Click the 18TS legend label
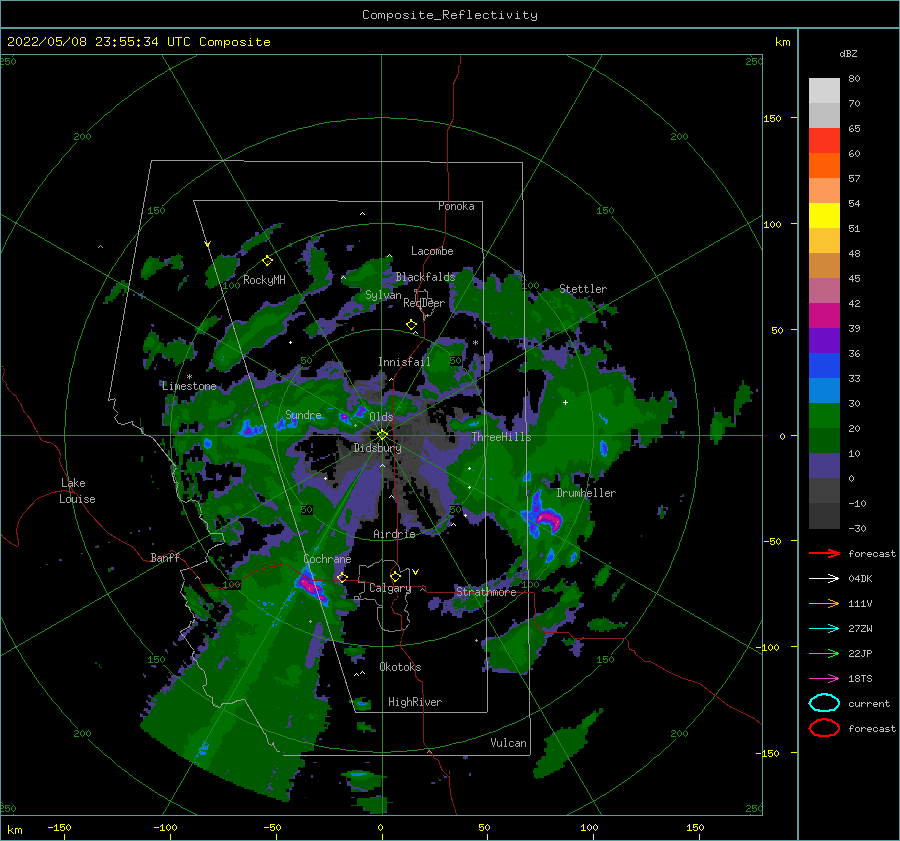900x841 pixels. (860, 679)
